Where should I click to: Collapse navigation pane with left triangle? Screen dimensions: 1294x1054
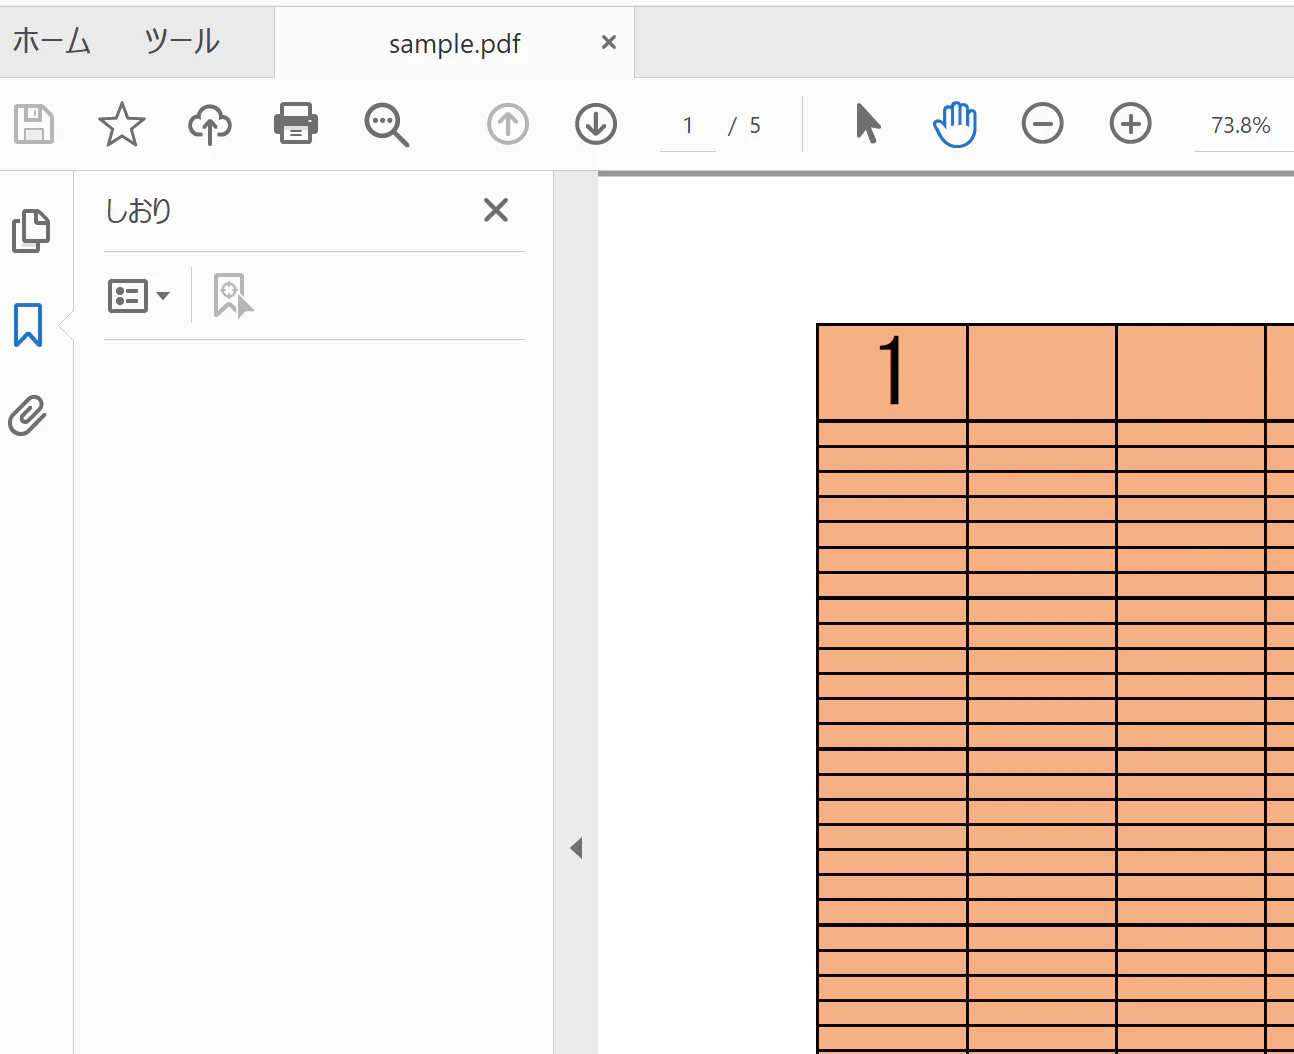pyautogui.click(x=576, y=848)
